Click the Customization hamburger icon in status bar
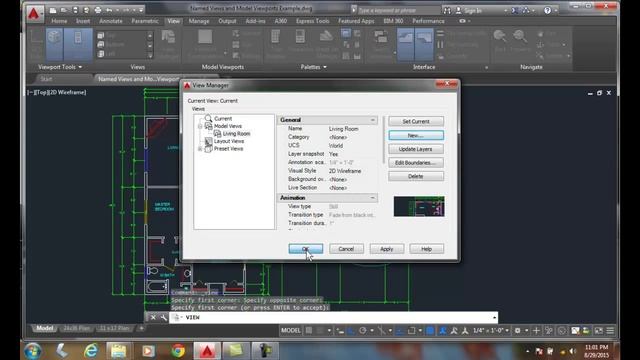Image resolution: width=640 pixels, height=360 pixels. pyautogui.click(x=610, y=331)
